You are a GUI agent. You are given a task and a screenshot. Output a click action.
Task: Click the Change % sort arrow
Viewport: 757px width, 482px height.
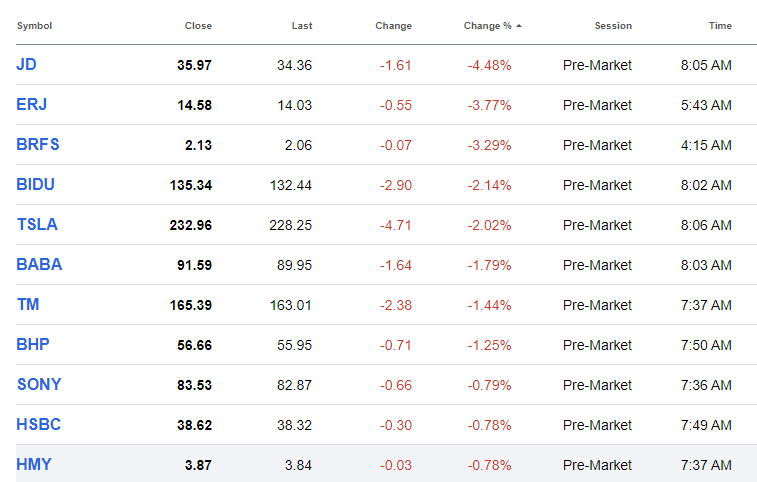click(518, 26)
